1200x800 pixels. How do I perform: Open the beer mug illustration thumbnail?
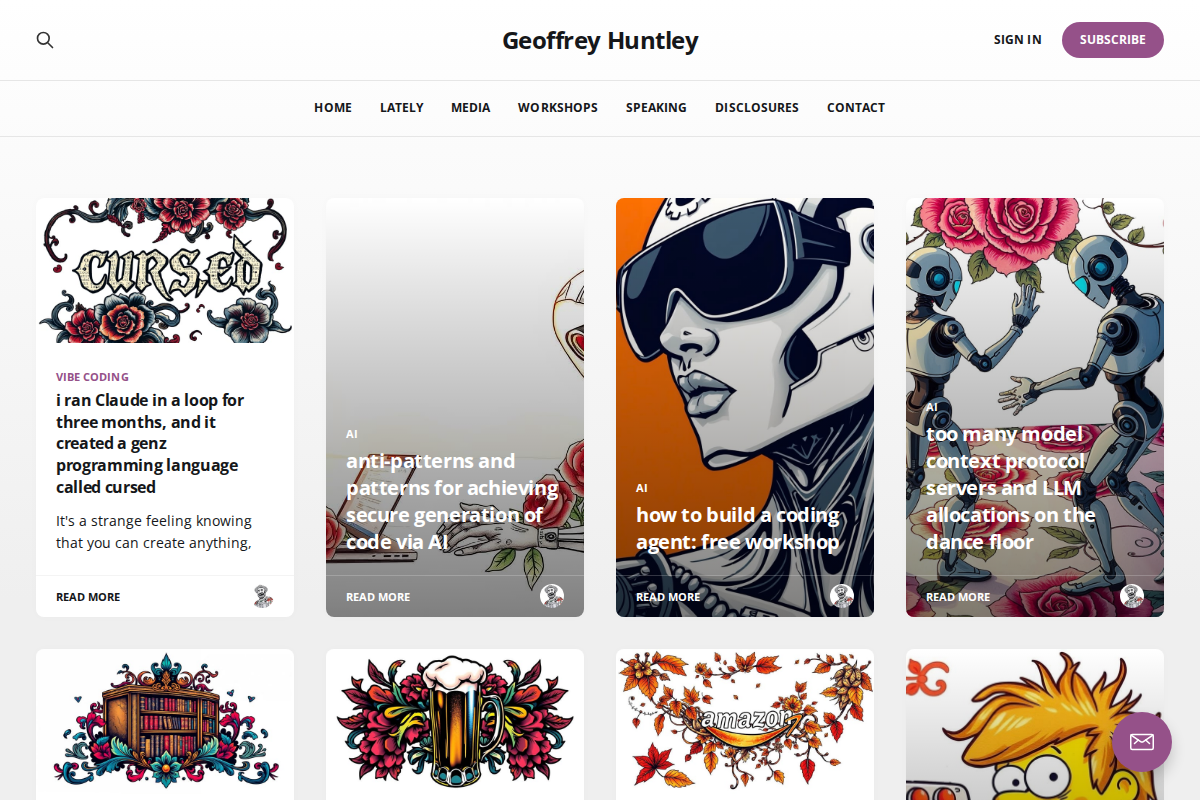455,724
